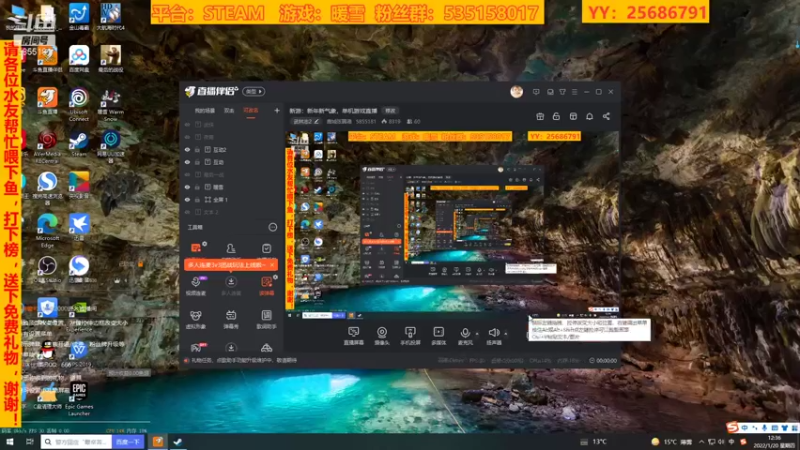Add a screen capture source
The image size is (800, 450).
[354, 336]
